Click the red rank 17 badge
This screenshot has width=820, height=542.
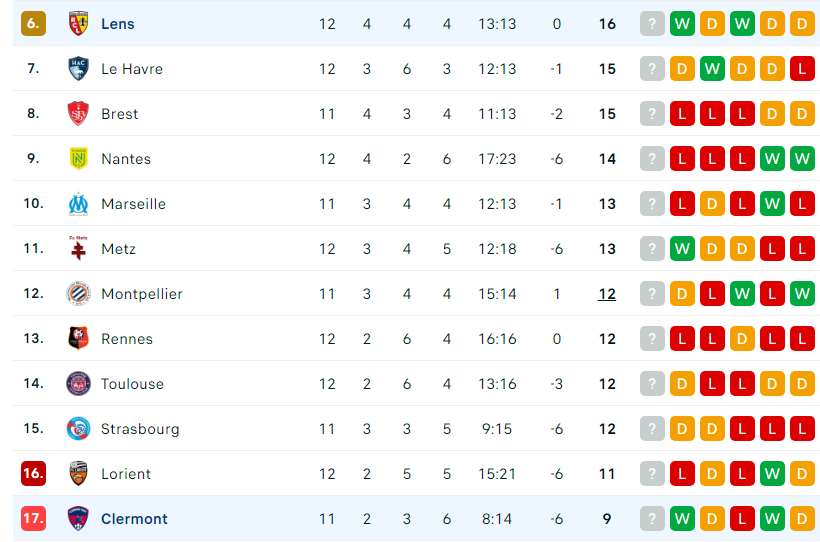pos(33,518)
